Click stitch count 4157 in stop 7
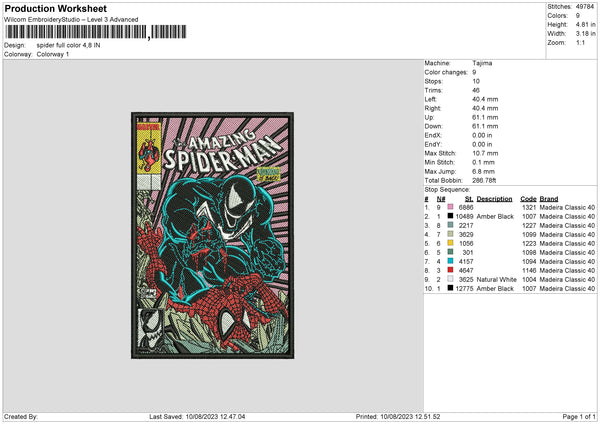The image size is (600, 424). point(466,261)
